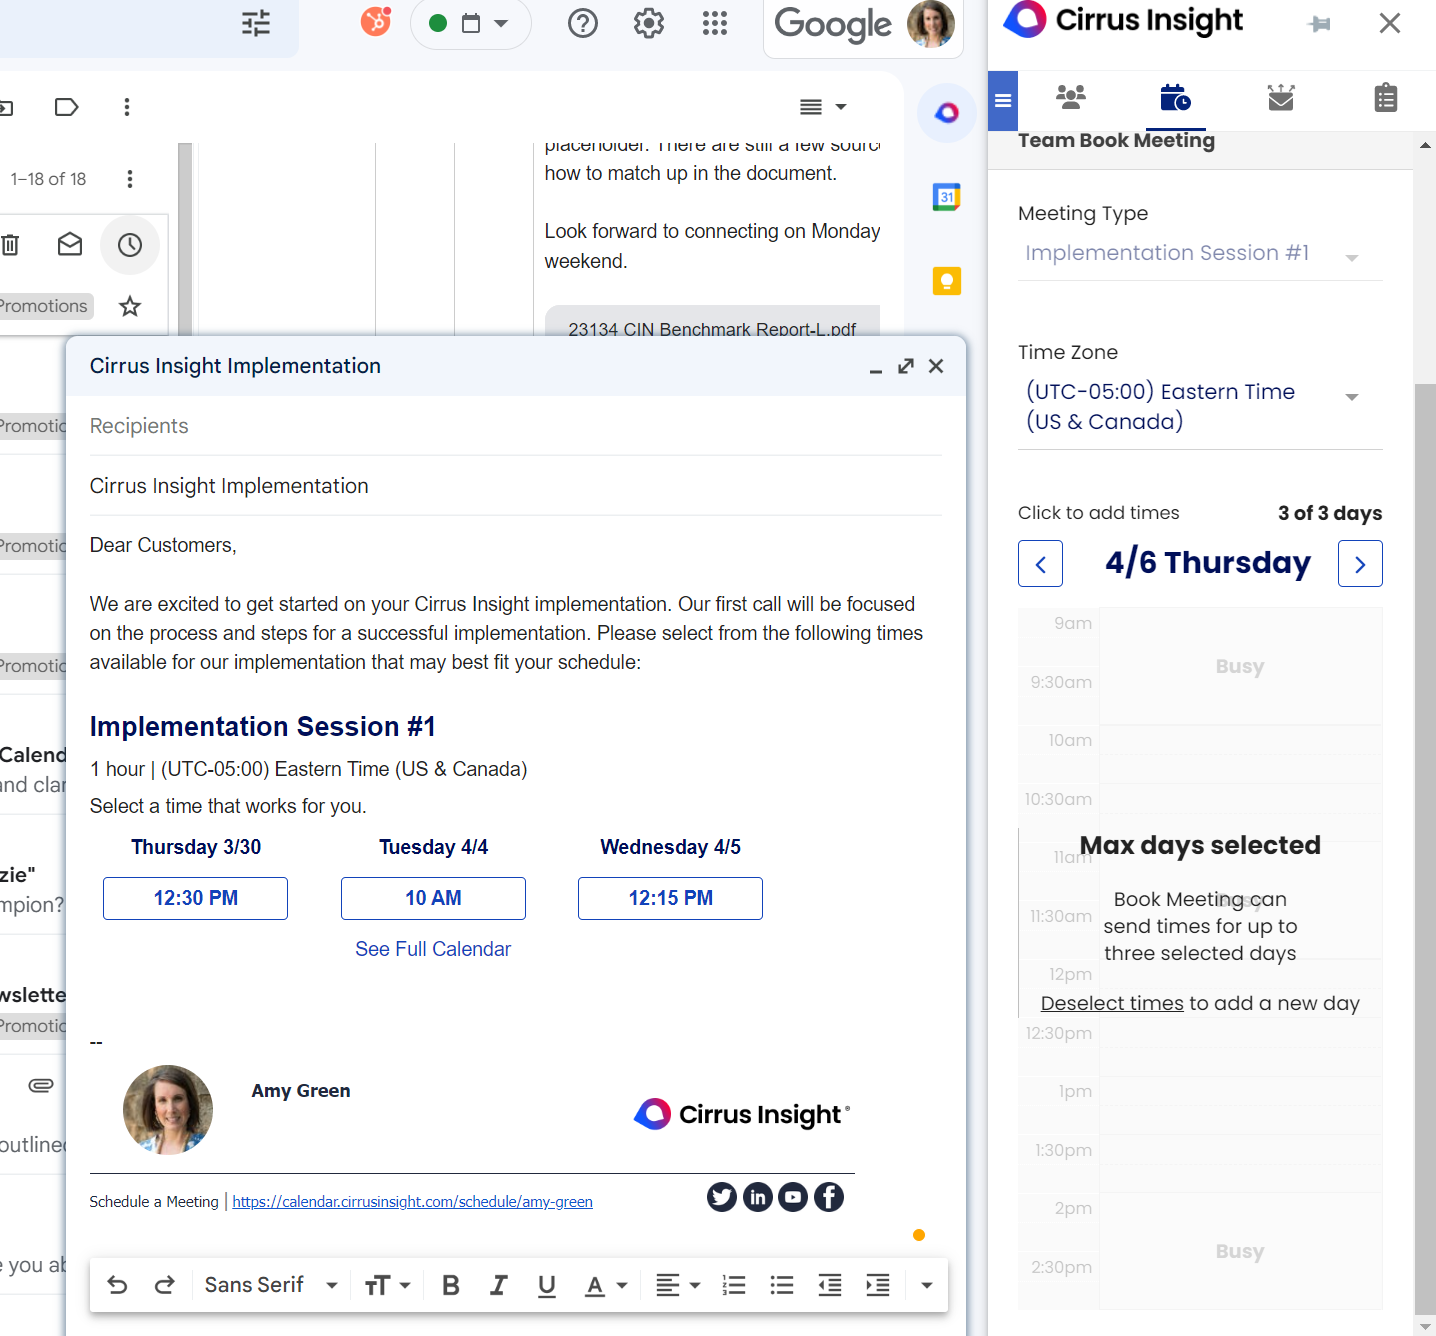Open Gmail search filter options icon
Image resolution: width=1436 pixels, height=1336 pixels.
coord(256,23)
